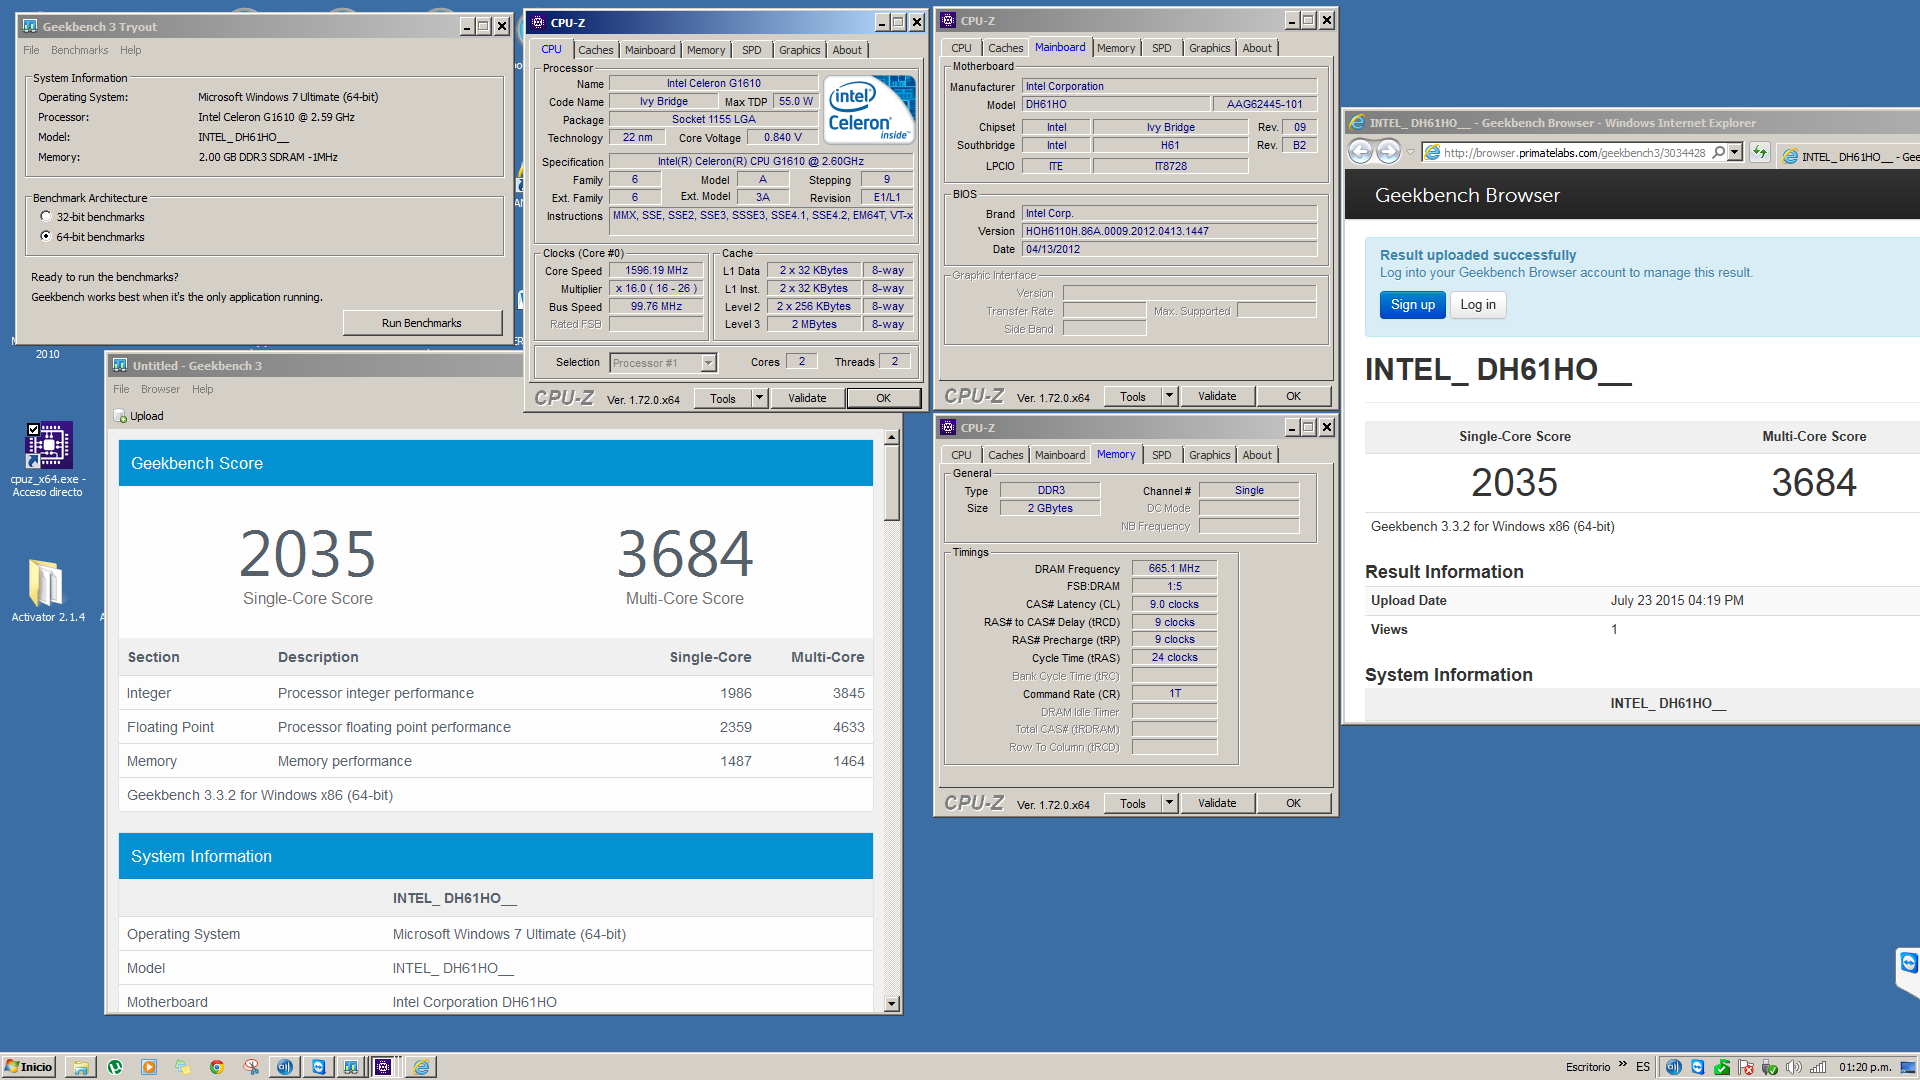Screen dimensions: 1920x1080
Task: Click the Inicio start button
Action: coord(29,1067)
